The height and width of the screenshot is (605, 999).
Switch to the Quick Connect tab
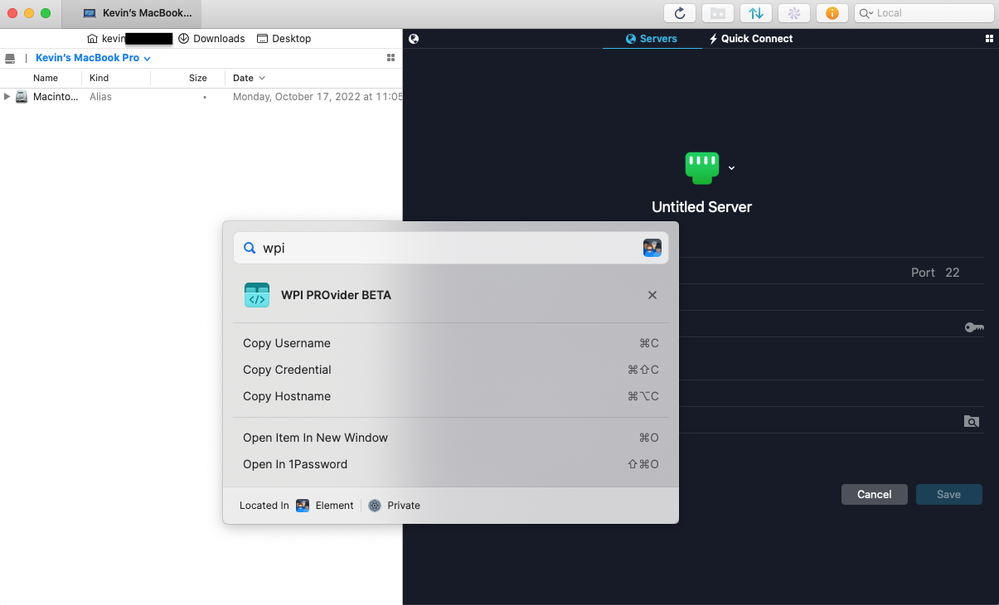[x=750, y=39]
